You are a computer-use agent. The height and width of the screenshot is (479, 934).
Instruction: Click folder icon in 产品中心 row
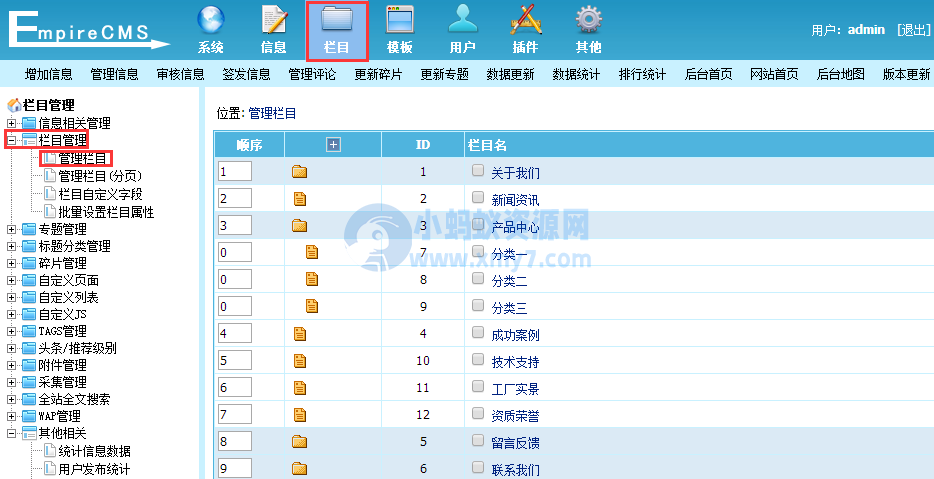click(x=299, y=226)
